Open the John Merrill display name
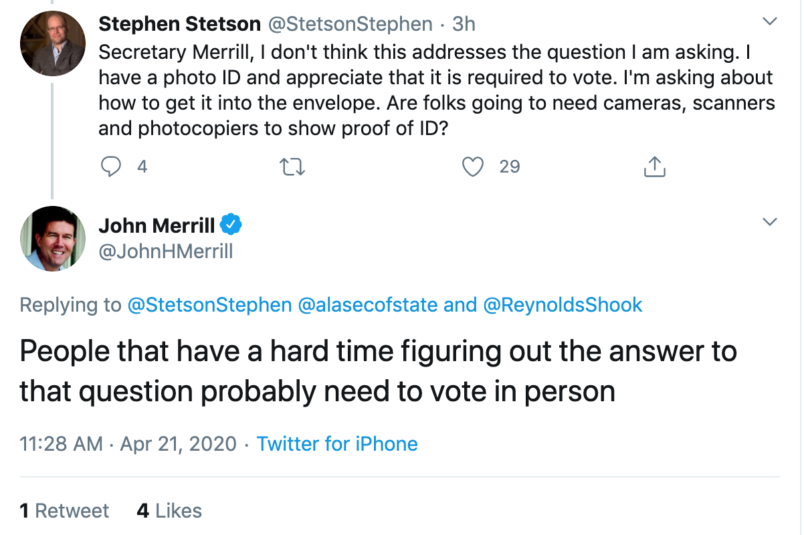Image resolution: width=804 pixels, height=535 pixels. [155, 224]
